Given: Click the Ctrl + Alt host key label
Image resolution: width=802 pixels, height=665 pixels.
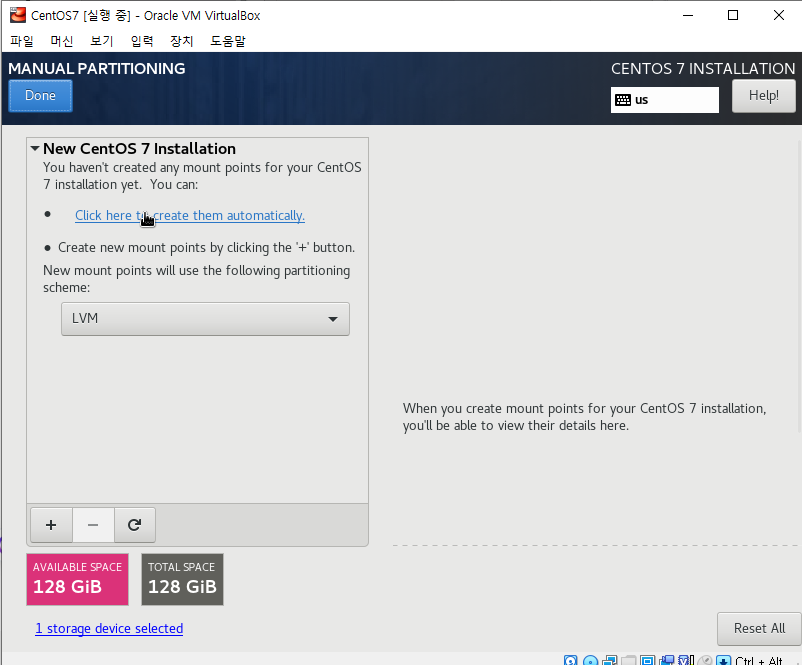Looking at the screenshot, I should point(759,660).
